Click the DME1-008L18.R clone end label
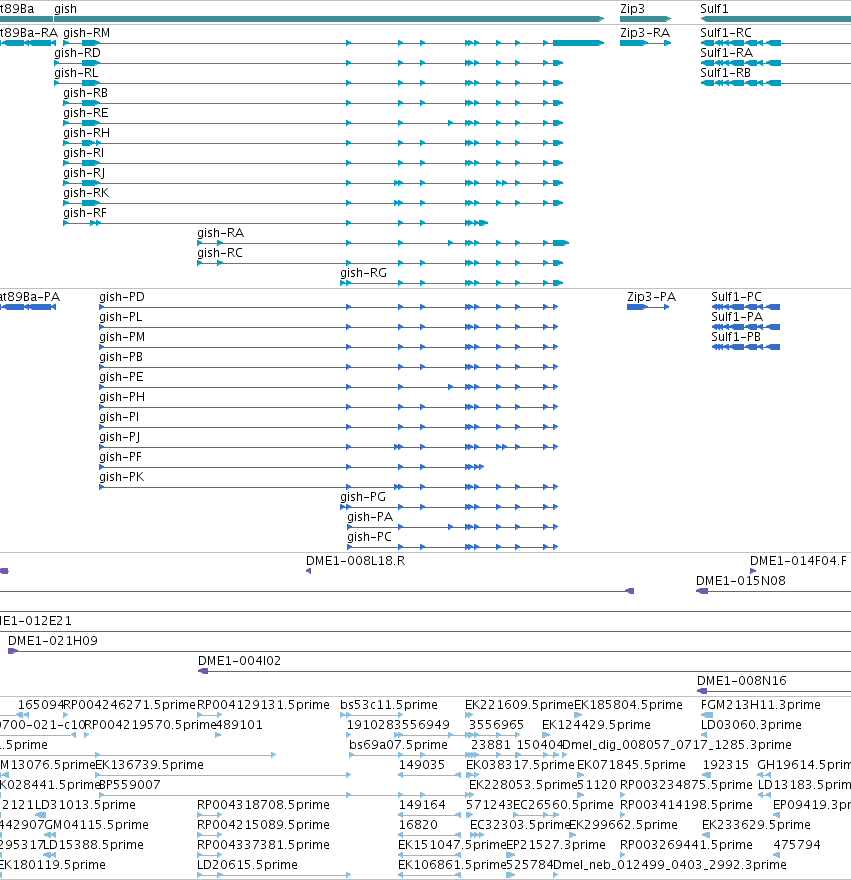Viewport: 851px width, 880px height. tap(355, 561)
